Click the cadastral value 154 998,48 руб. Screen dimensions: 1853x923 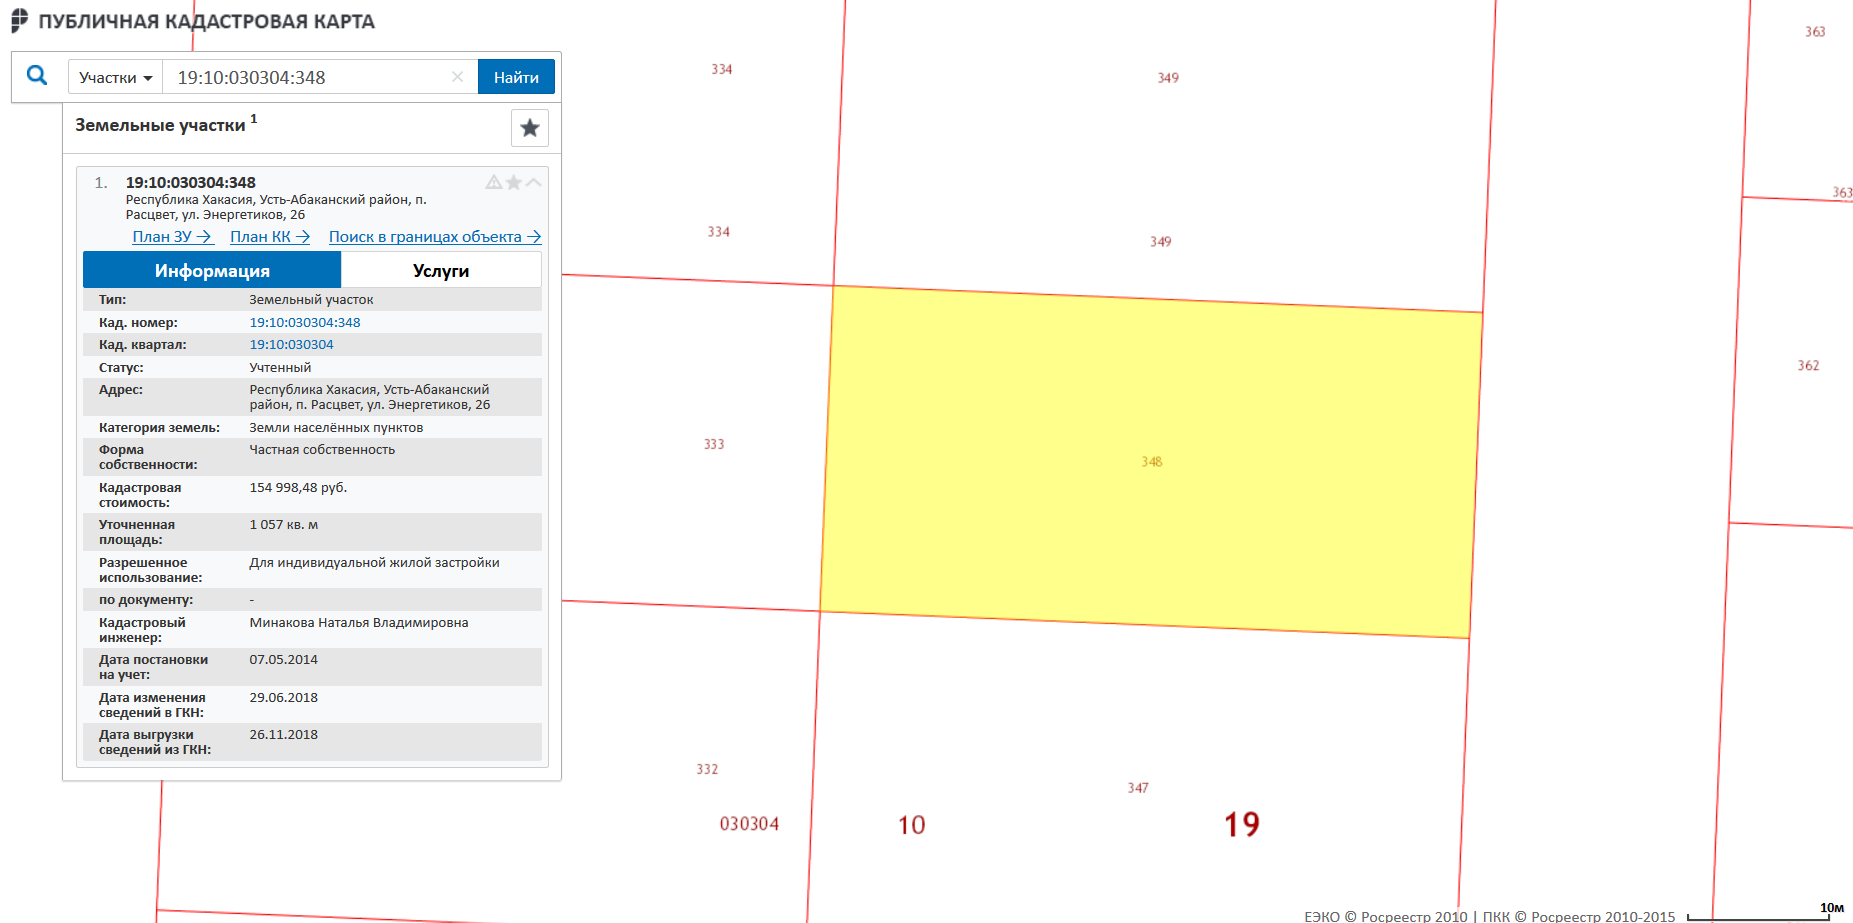click(298, 487)
